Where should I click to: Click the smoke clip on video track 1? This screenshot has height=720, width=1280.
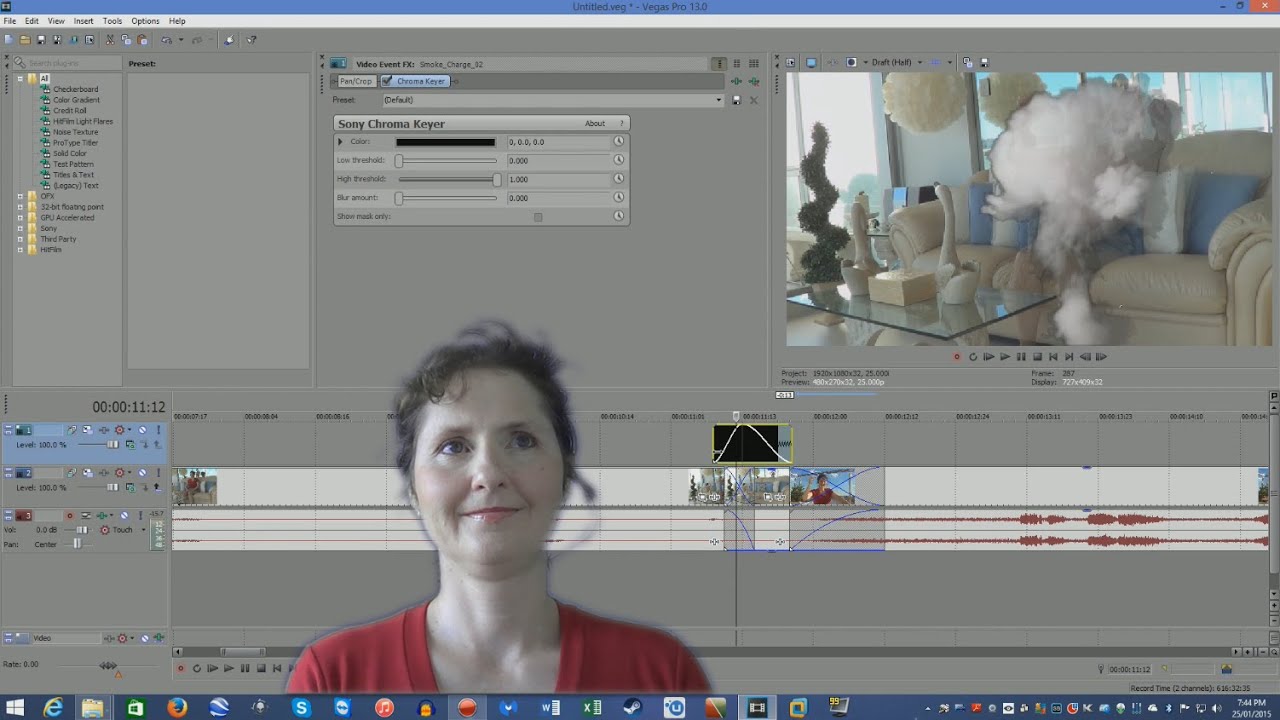coord(752,444)
